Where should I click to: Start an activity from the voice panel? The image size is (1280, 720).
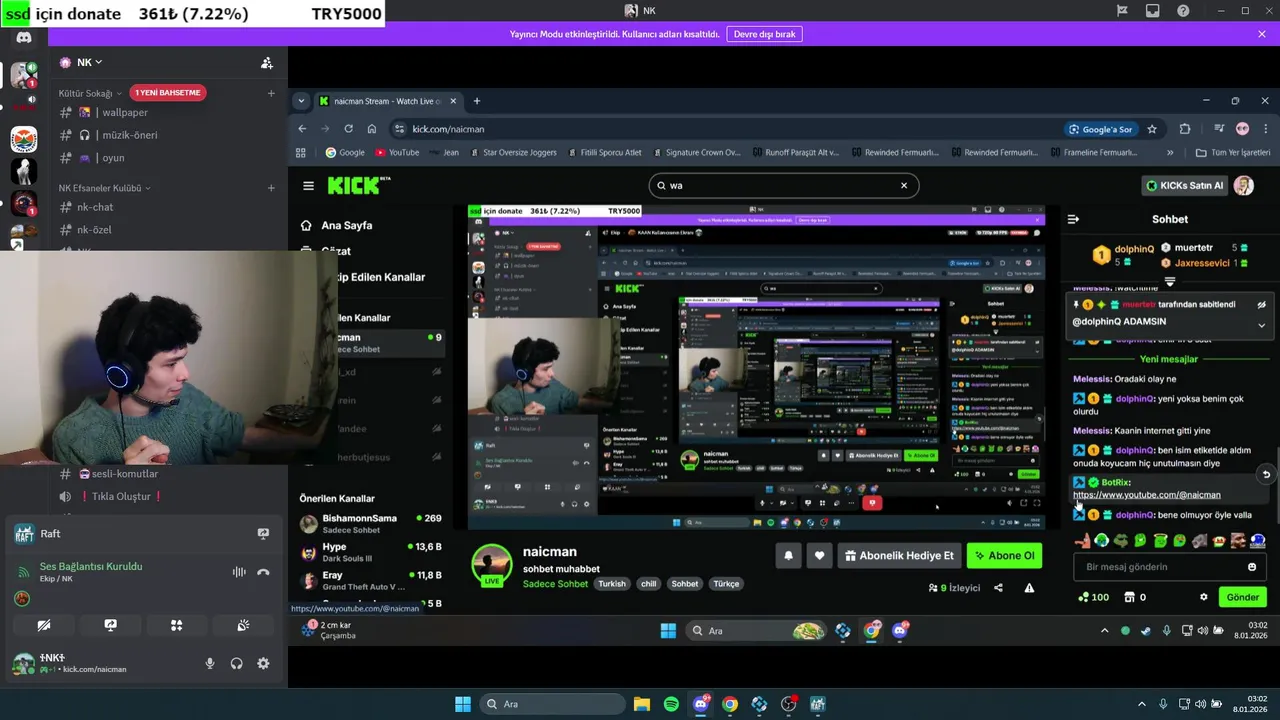click(x=176, y=625)
